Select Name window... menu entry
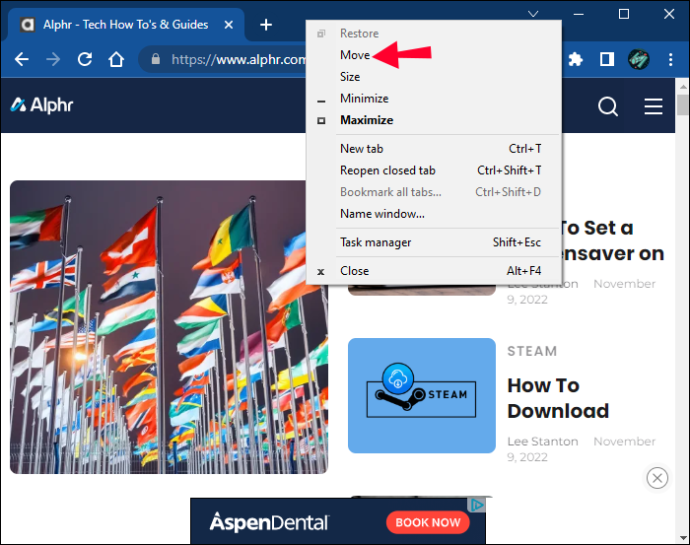690x545 pixels. pos(382,214)
